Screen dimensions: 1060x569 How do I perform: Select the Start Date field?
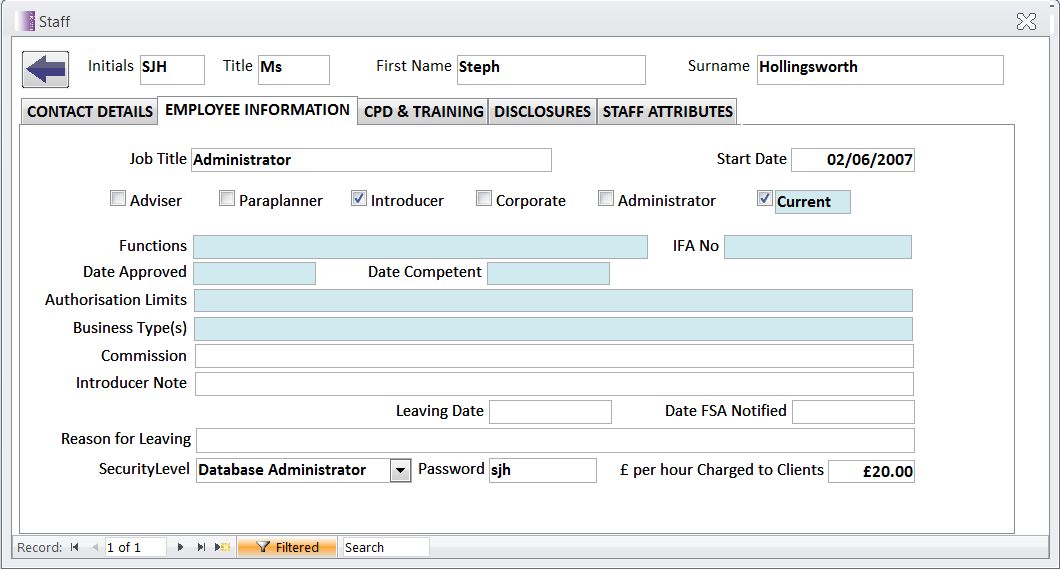pyautogui.click(x=852, y=160)
